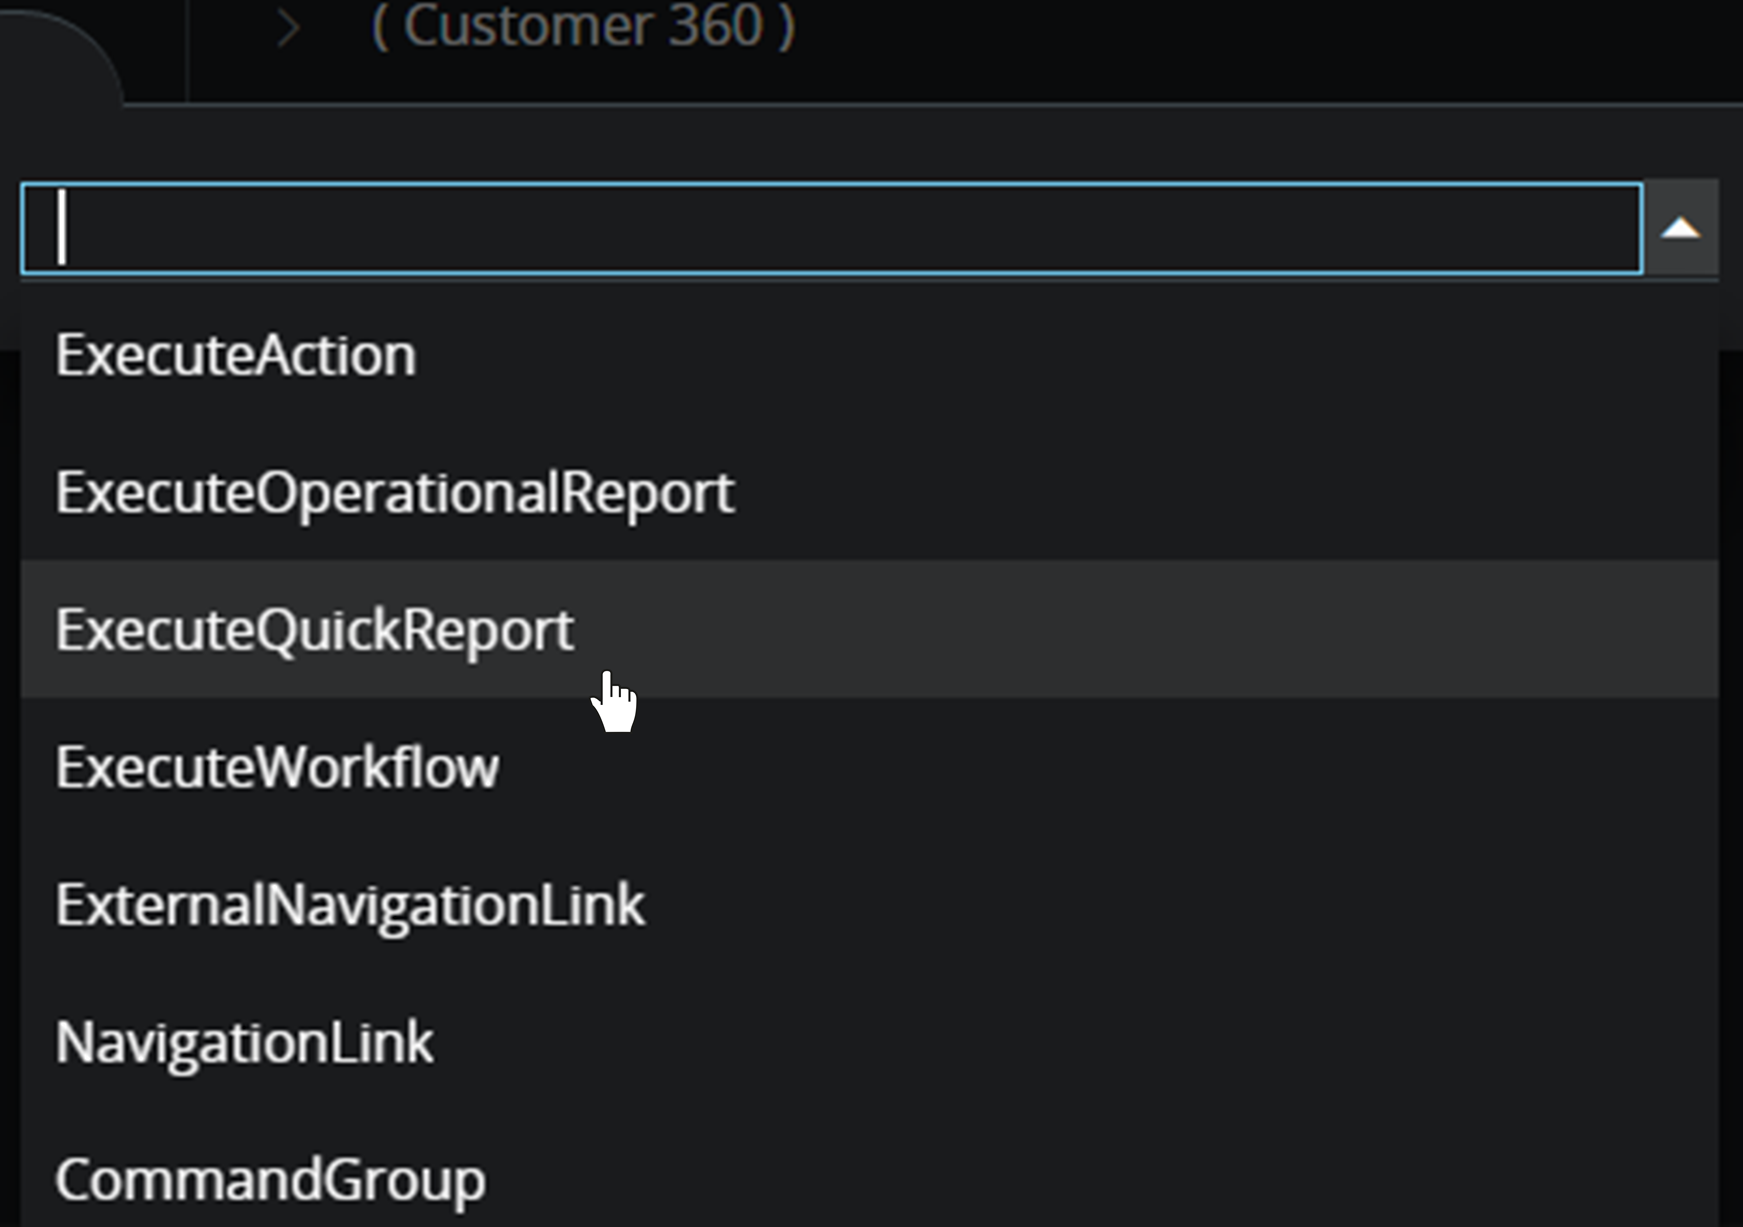Click the NavigationLink list row

[x=868, y=1042]
